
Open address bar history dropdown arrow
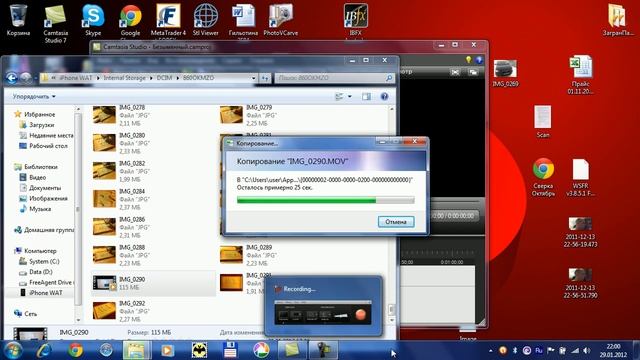tap(253, 78)
